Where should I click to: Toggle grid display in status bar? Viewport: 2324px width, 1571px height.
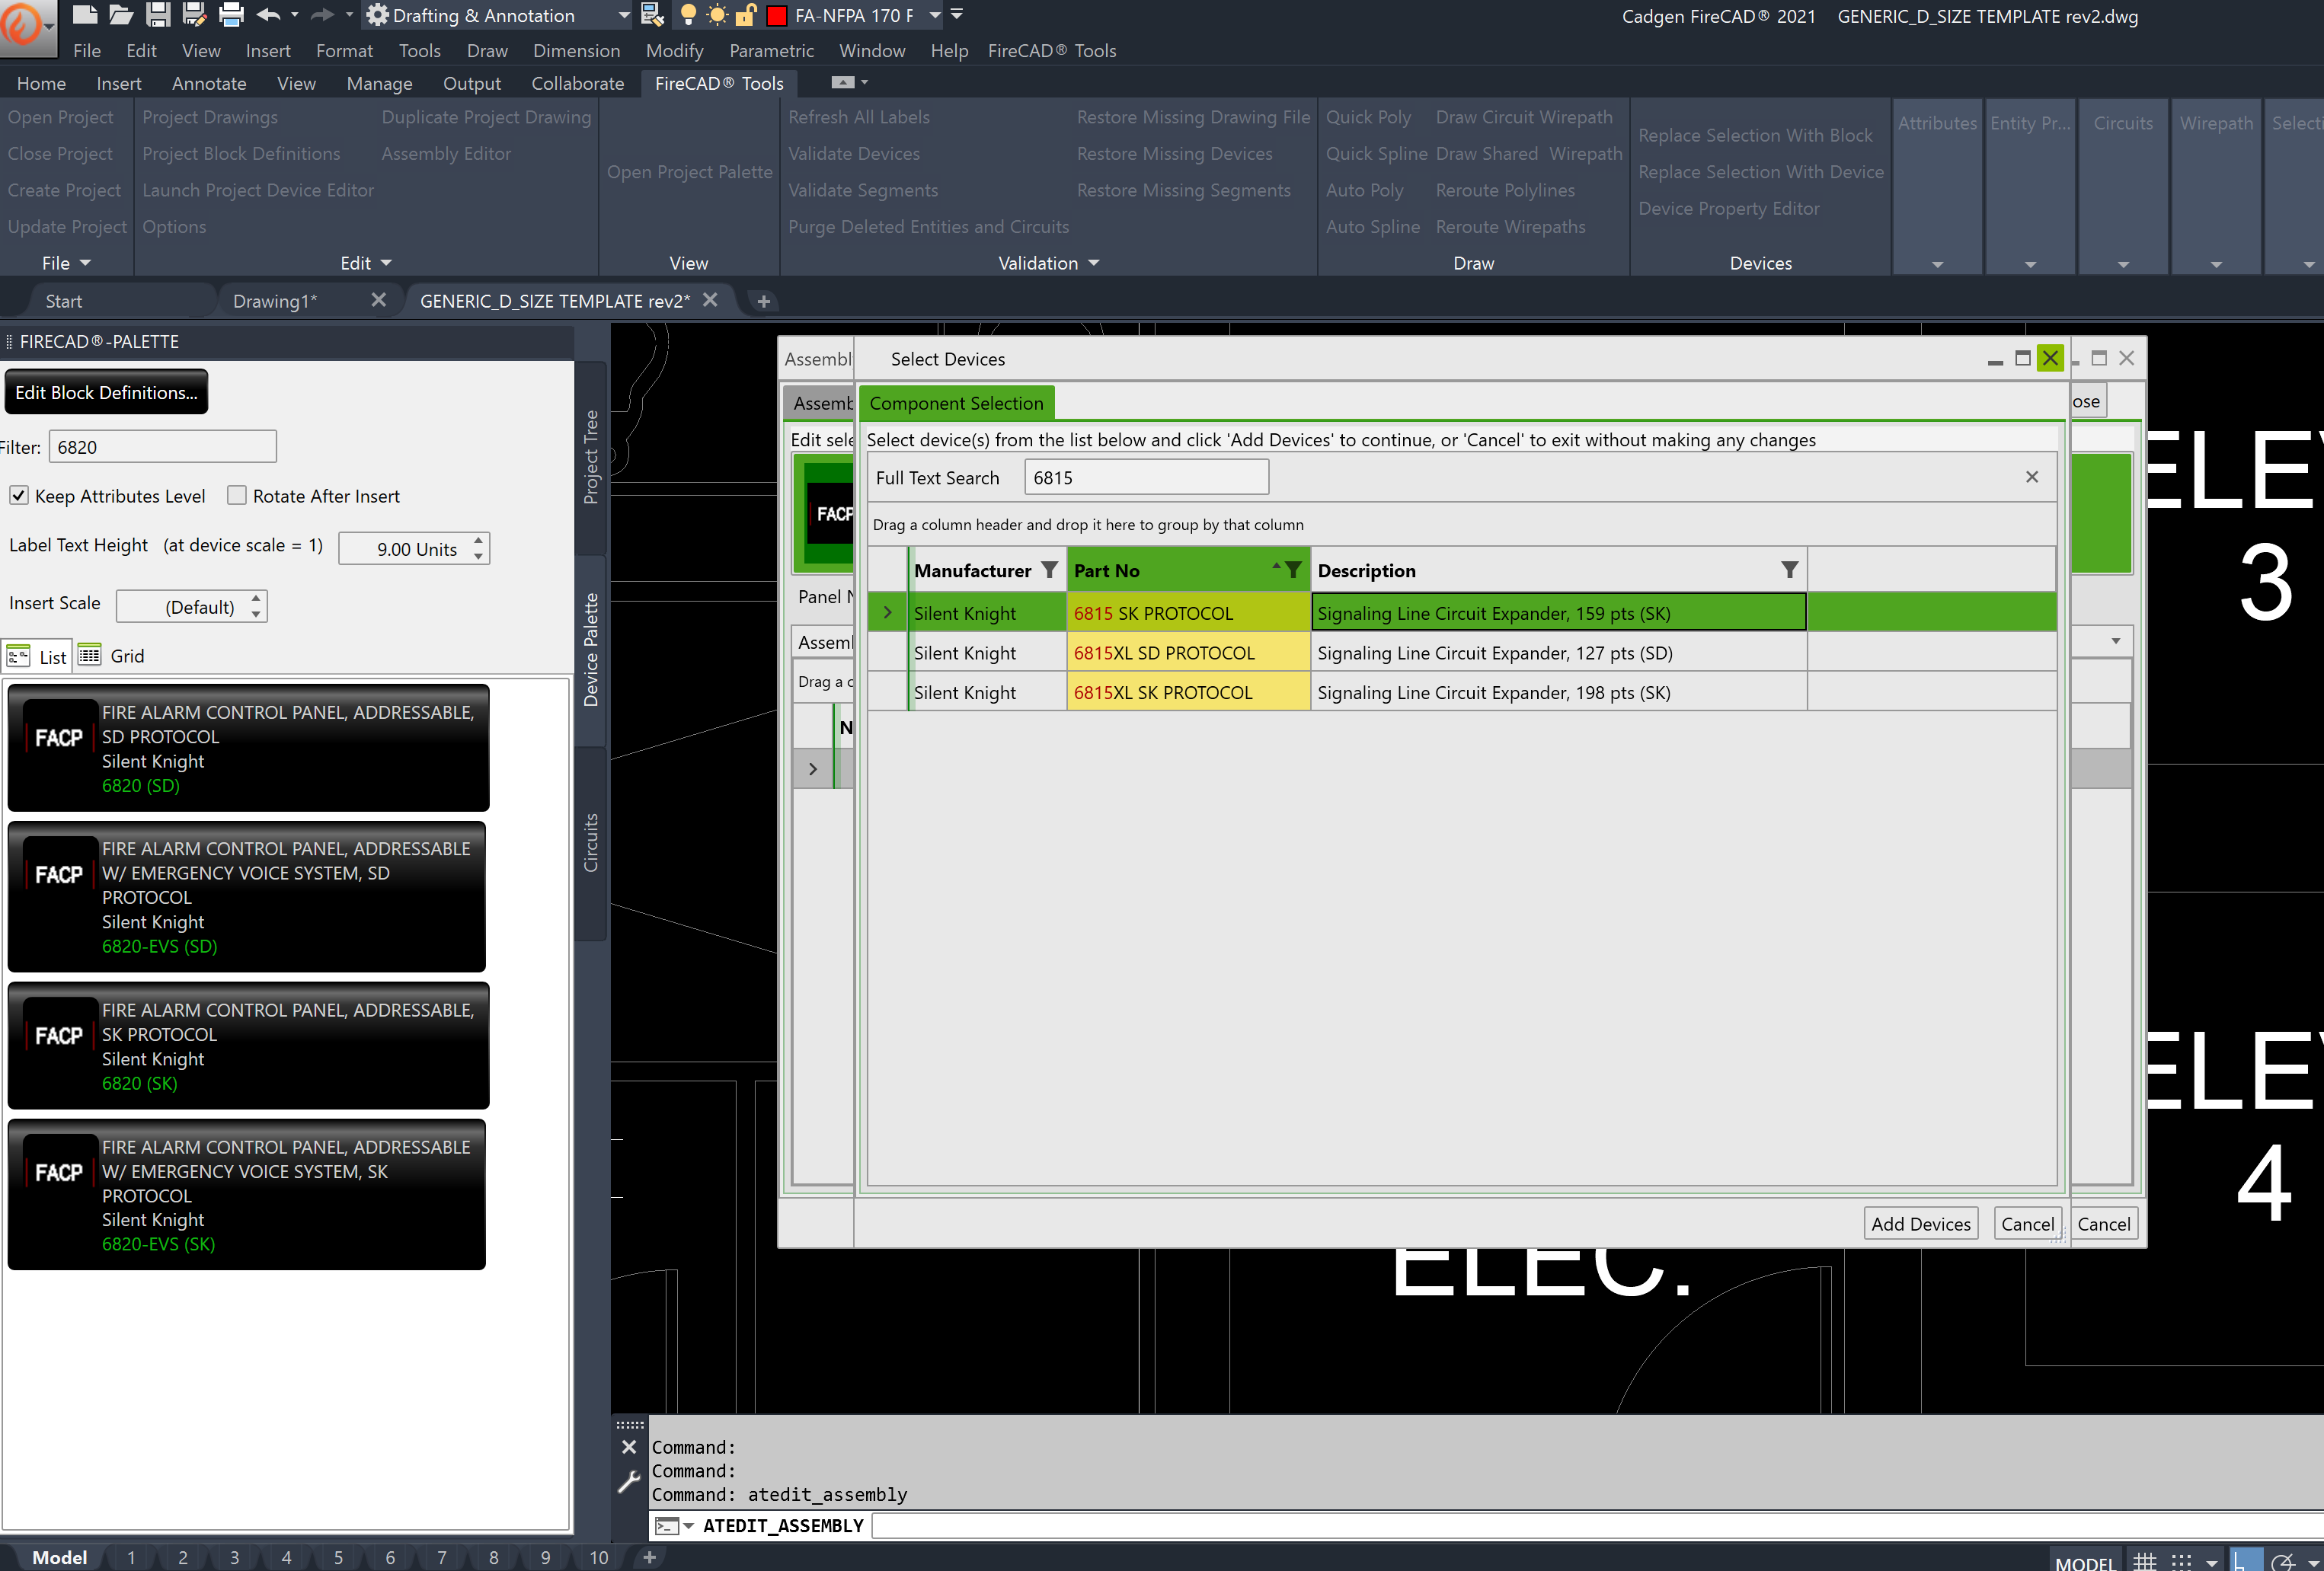pos(2144,1560)
